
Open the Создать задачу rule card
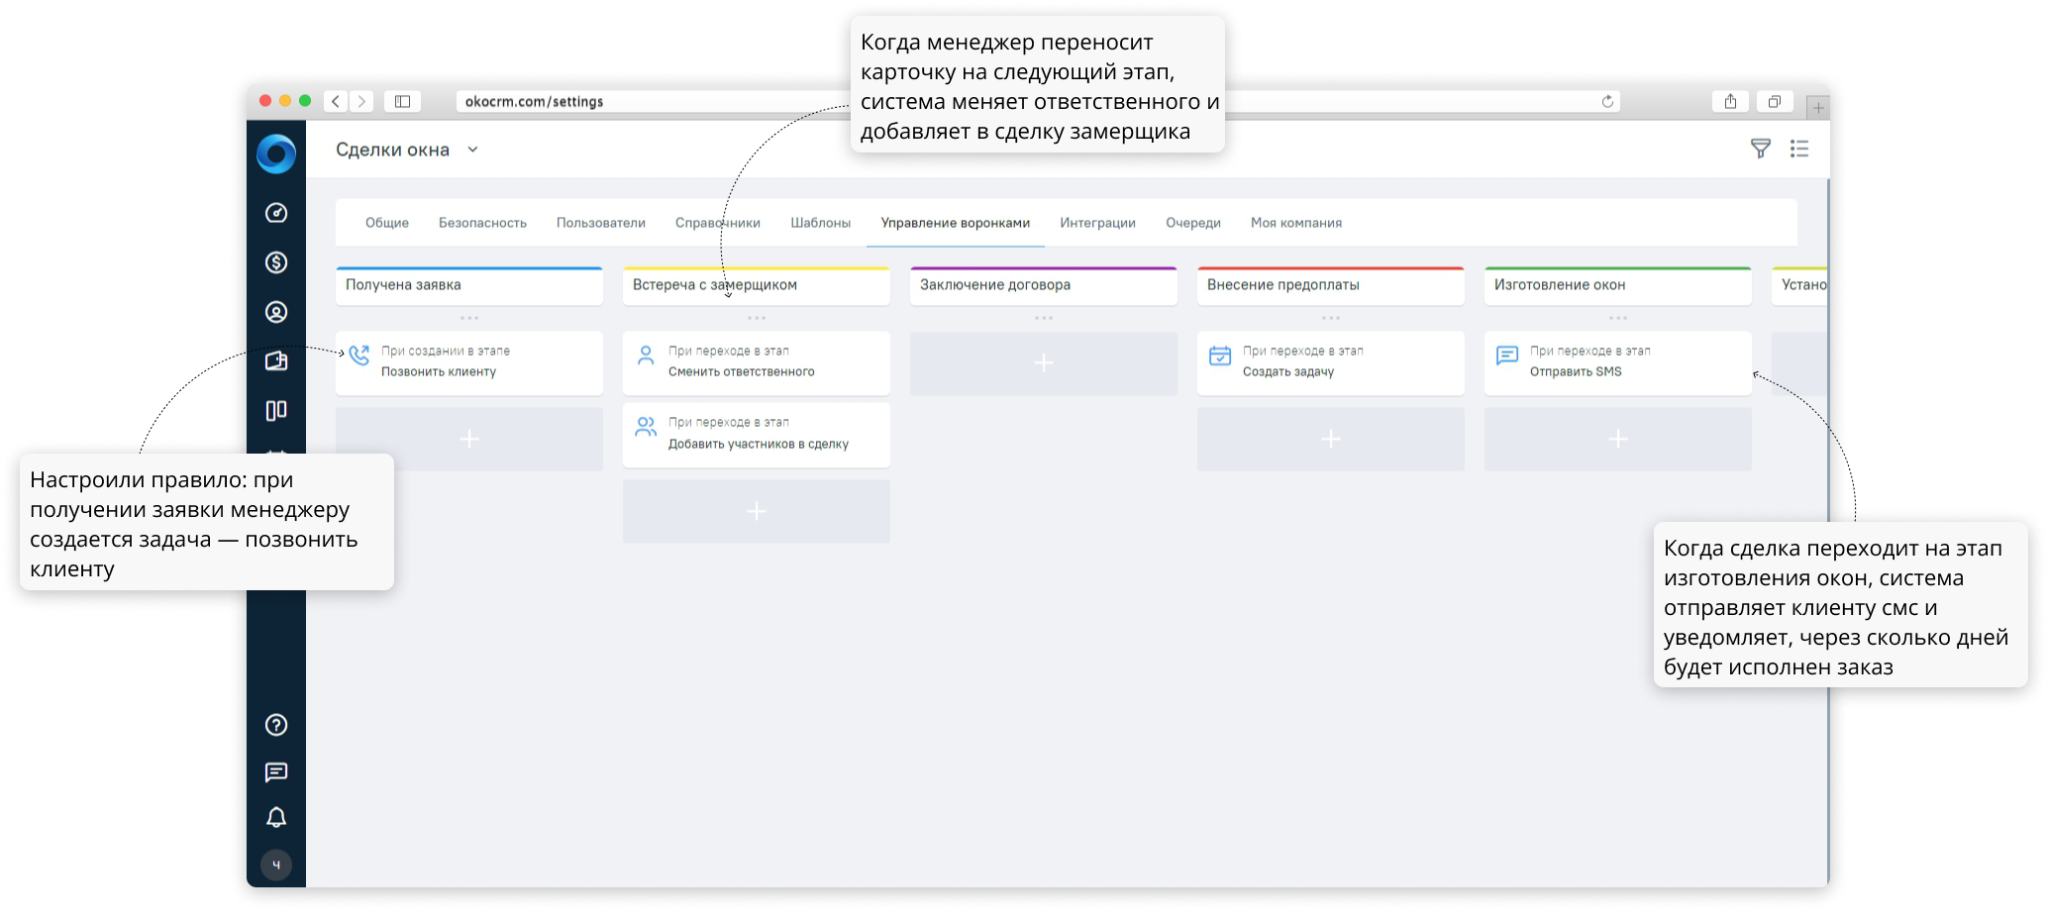1331,363
